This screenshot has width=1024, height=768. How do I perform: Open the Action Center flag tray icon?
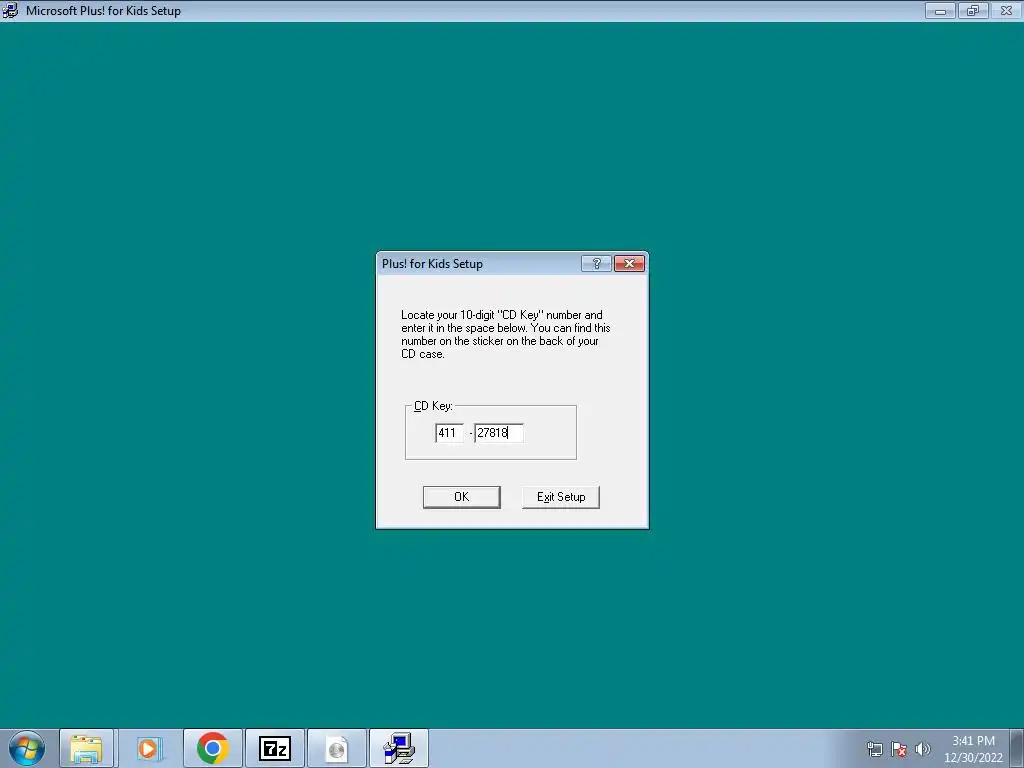point(899,749)
